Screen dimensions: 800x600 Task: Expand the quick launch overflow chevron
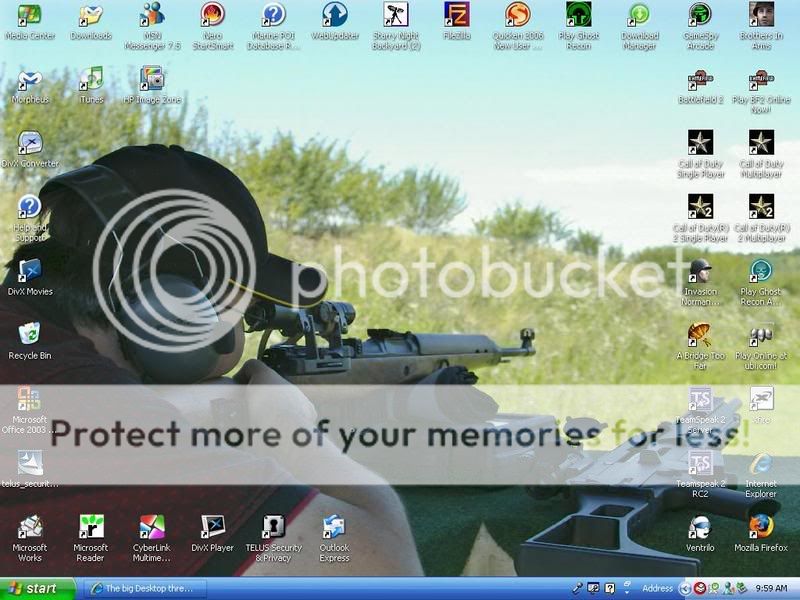(x=626, y=592)
